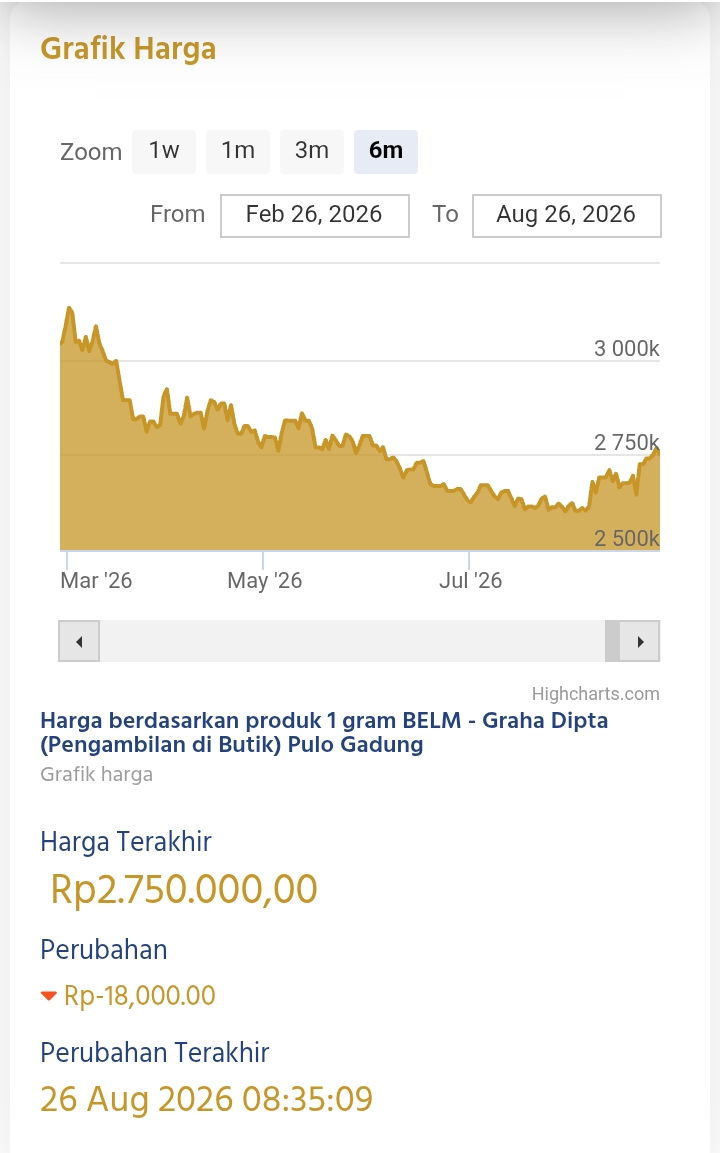The height and width of the screenshot is (1153, 720).
Task: Click the Jul '26 axis tick label
Action: (x=471, y=580)
